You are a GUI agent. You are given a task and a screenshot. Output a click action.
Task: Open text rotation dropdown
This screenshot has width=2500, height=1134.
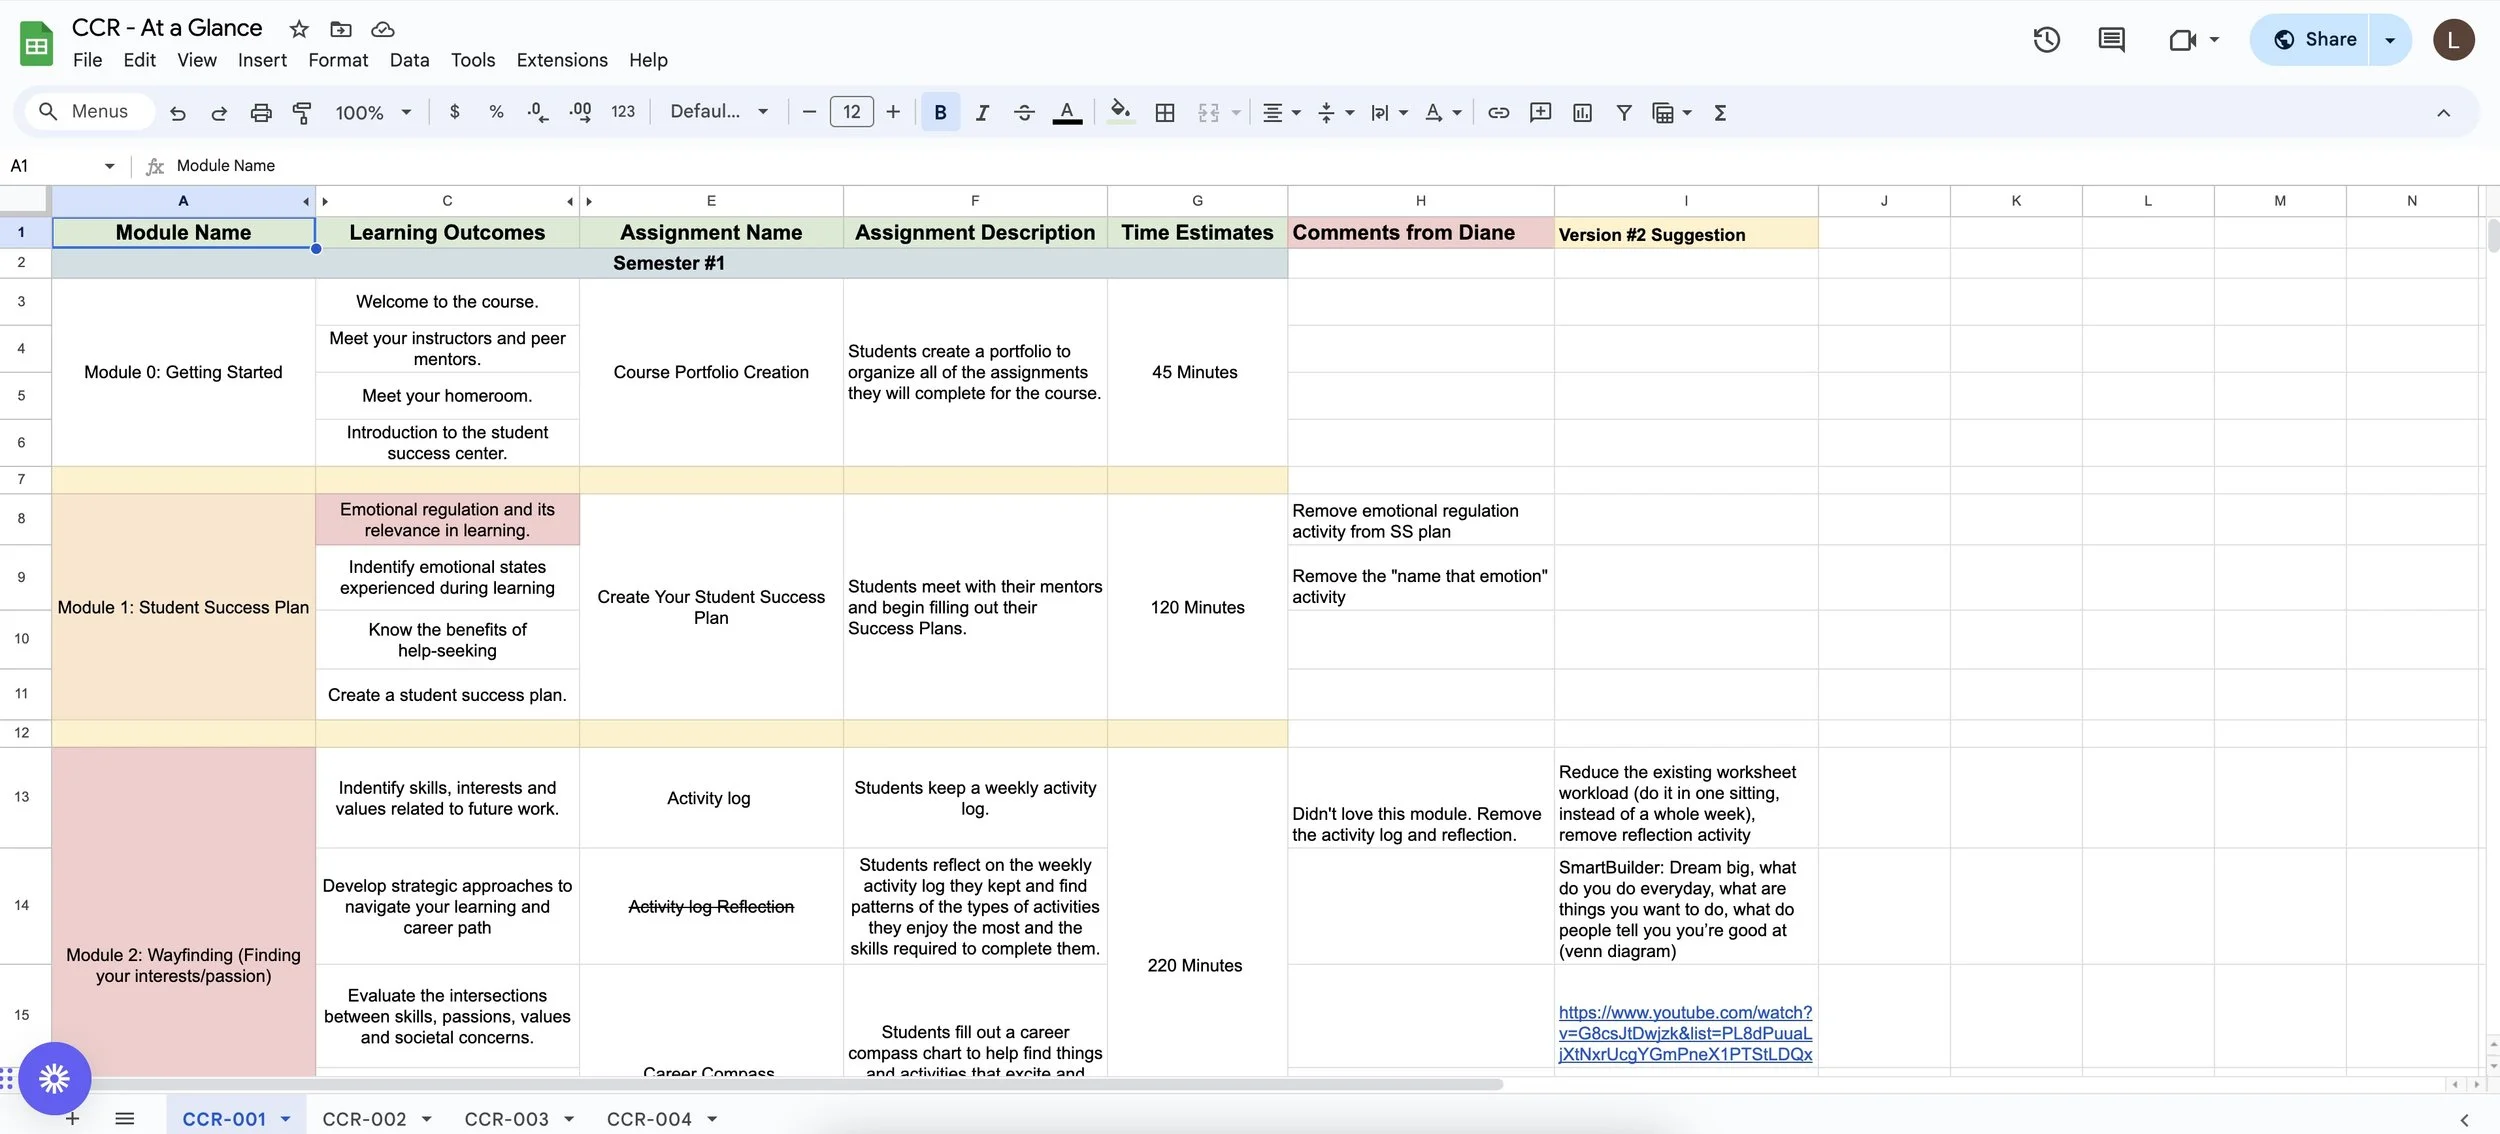tap(1442, 113)
